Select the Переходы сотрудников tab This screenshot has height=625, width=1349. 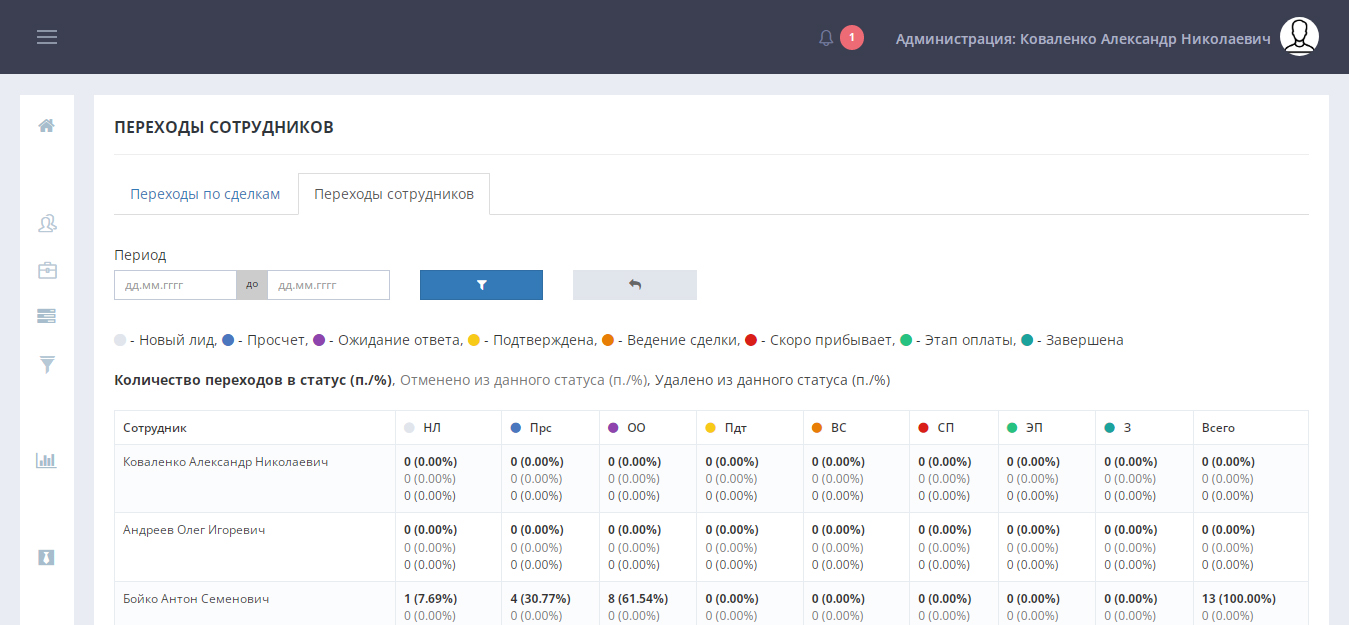pos(394,194)
